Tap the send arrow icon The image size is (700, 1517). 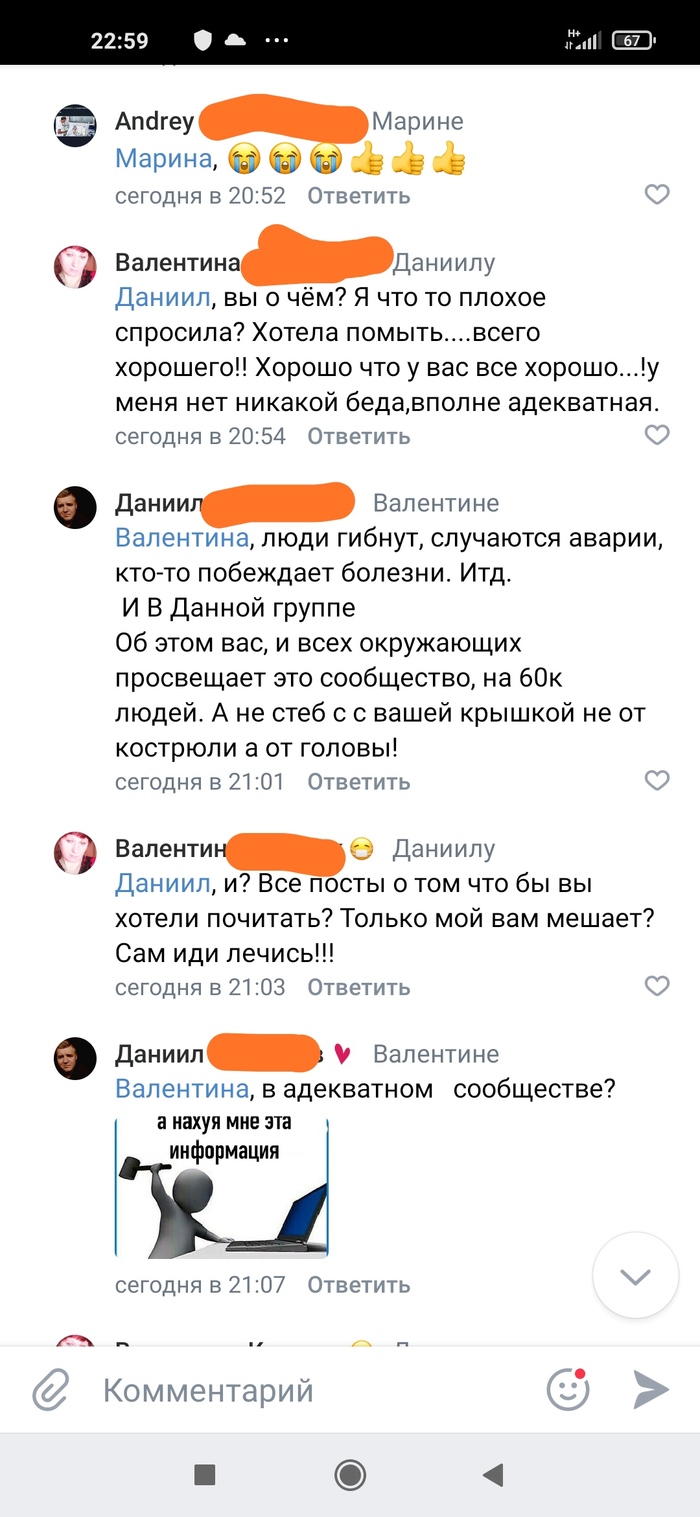[650, 1389]
